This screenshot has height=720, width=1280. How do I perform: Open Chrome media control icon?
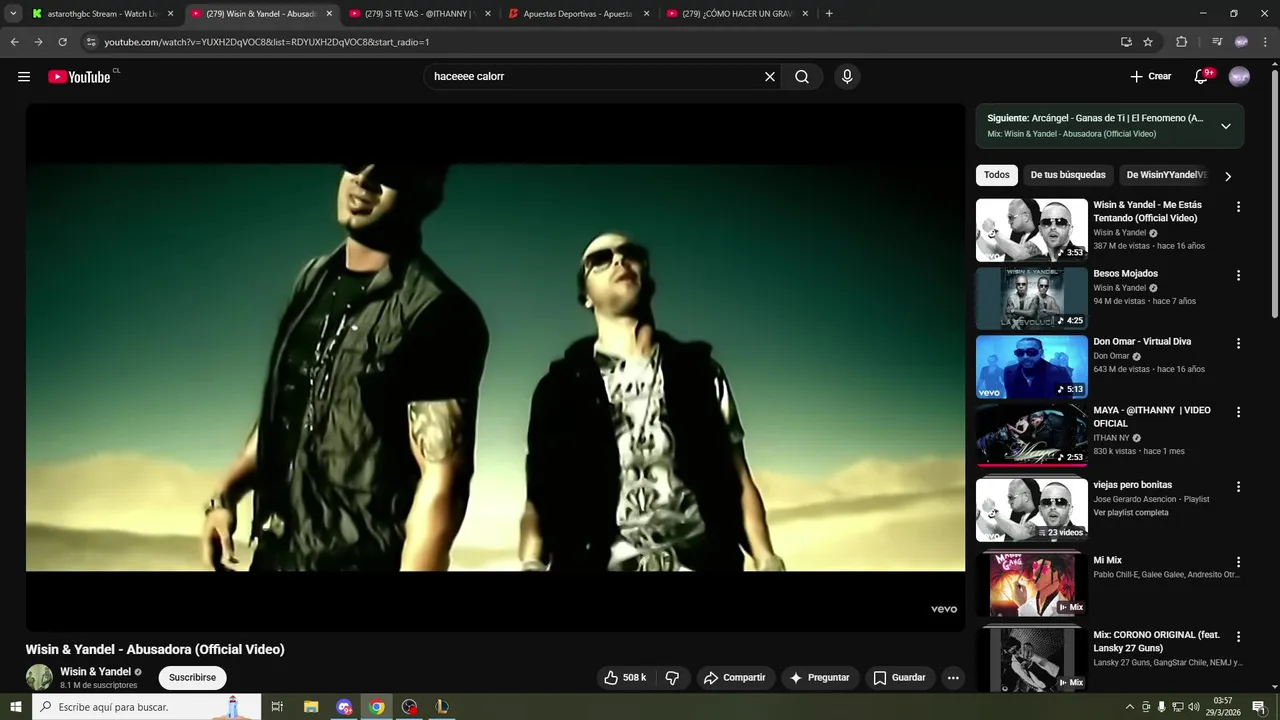pyautogui.click(x=1216, y=42)
